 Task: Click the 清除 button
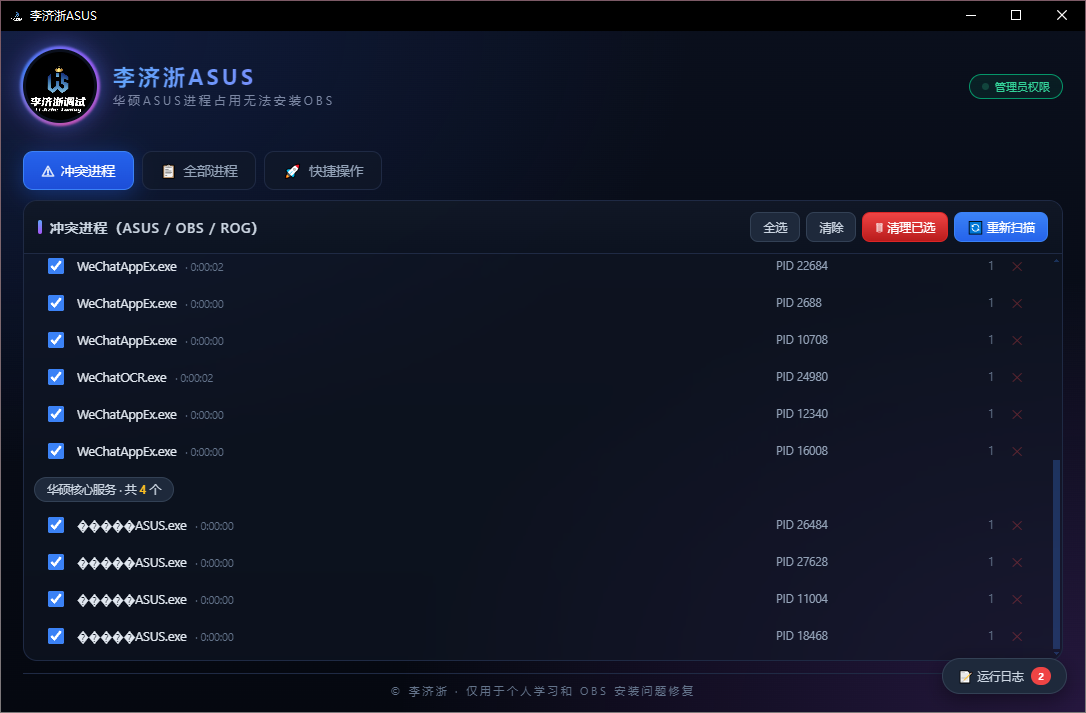[x=831, y=227]
